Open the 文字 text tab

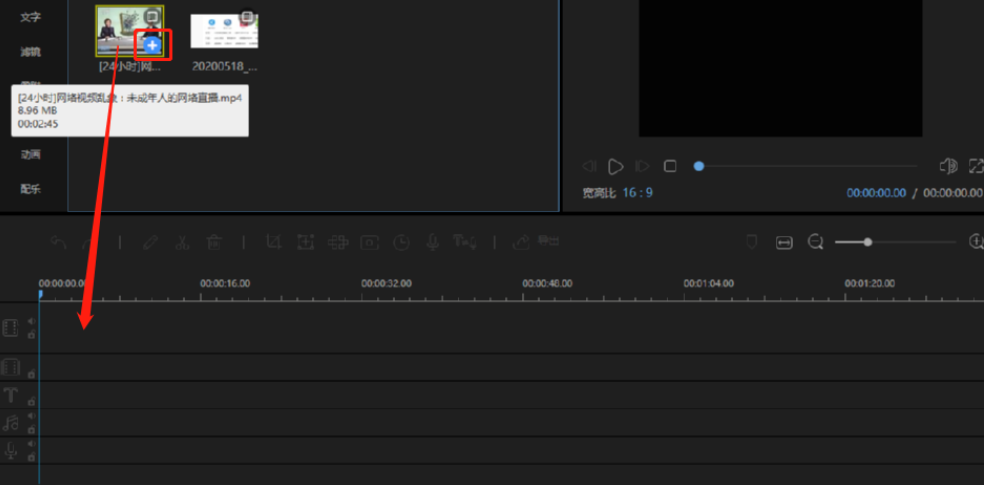[x=30, y=18]
